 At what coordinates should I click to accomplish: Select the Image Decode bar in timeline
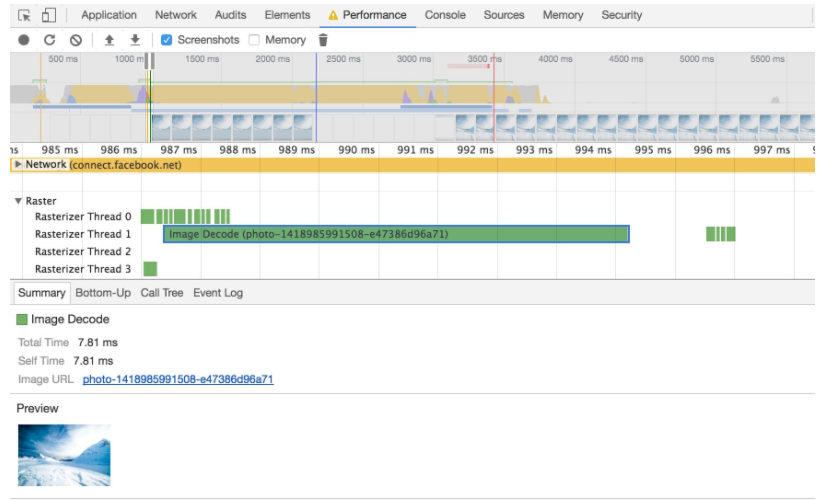[396, 234]
